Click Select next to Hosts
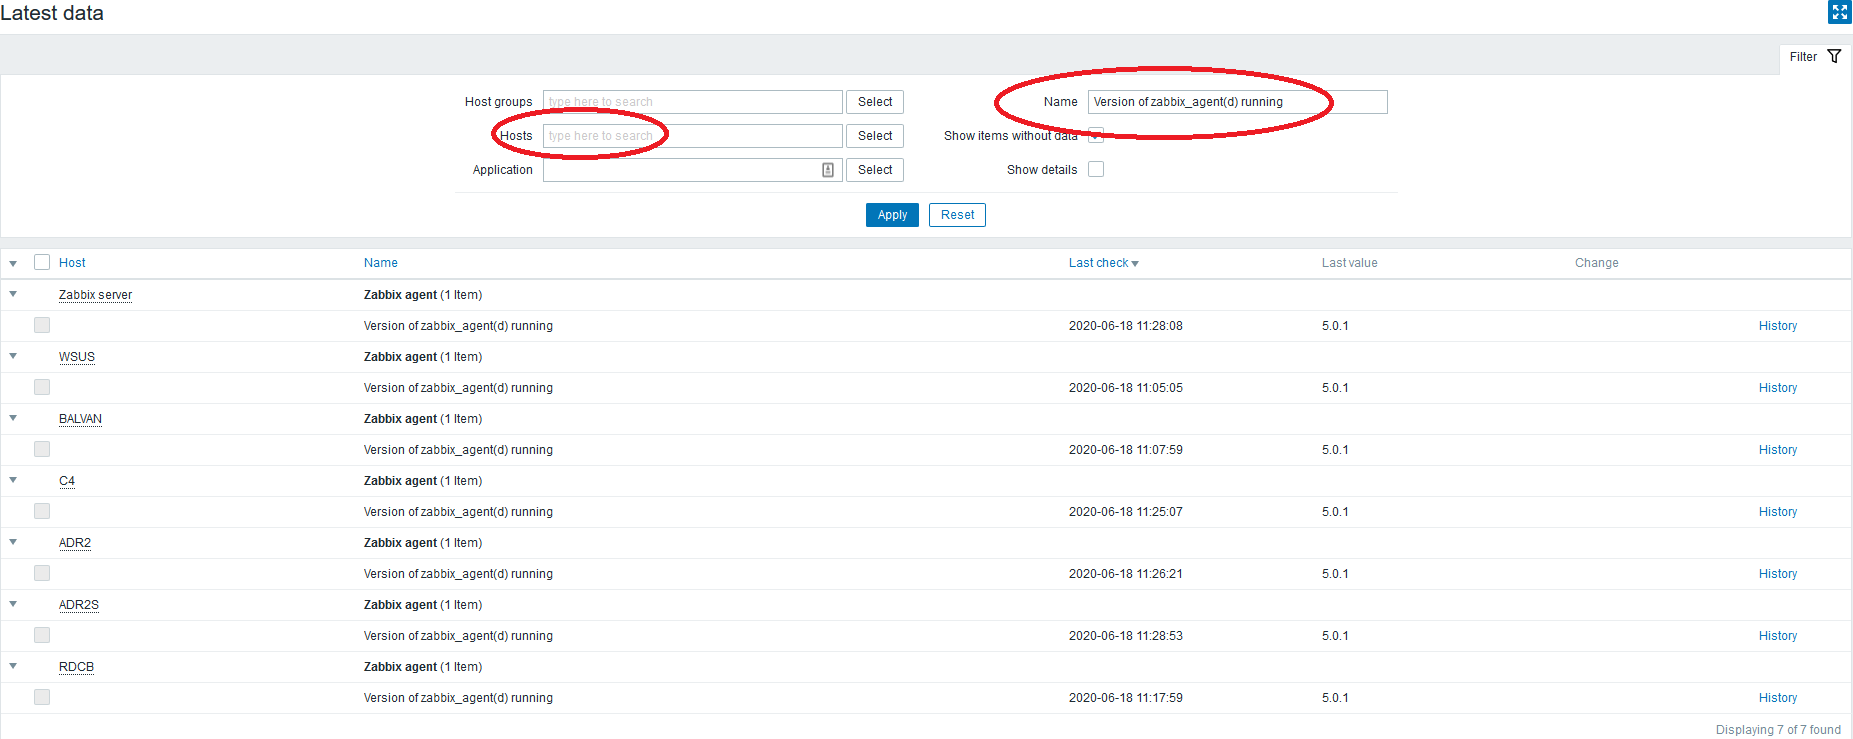Screen dimensions: 1853x739 point(875,136)
